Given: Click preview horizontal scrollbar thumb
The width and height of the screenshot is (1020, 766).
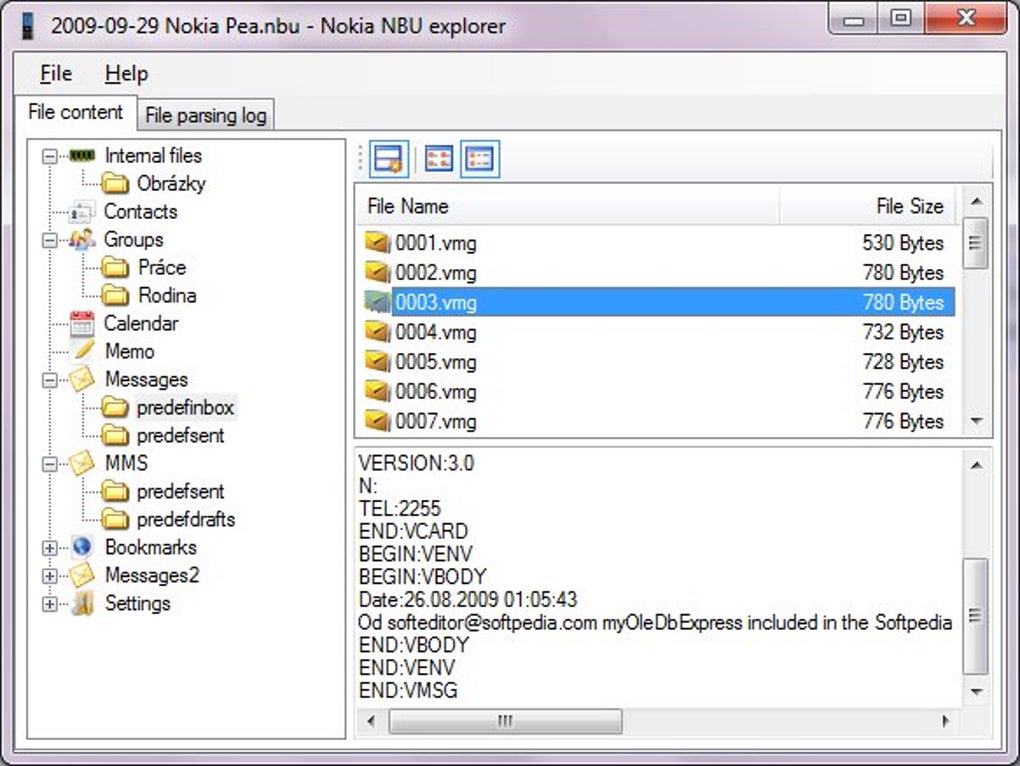Looking at the screenshot, I should 505,720.
